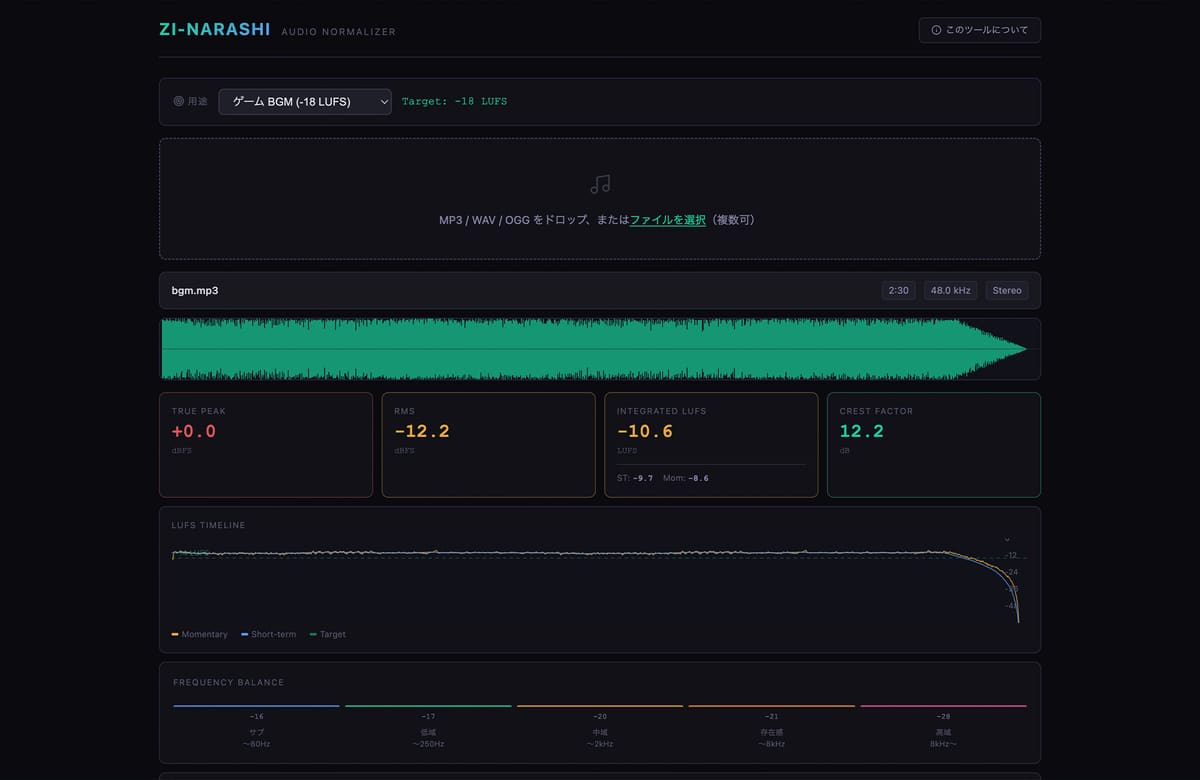Click the True Peak value +0.0
The width and height of the screenshot is (1200, 780).
194,432
